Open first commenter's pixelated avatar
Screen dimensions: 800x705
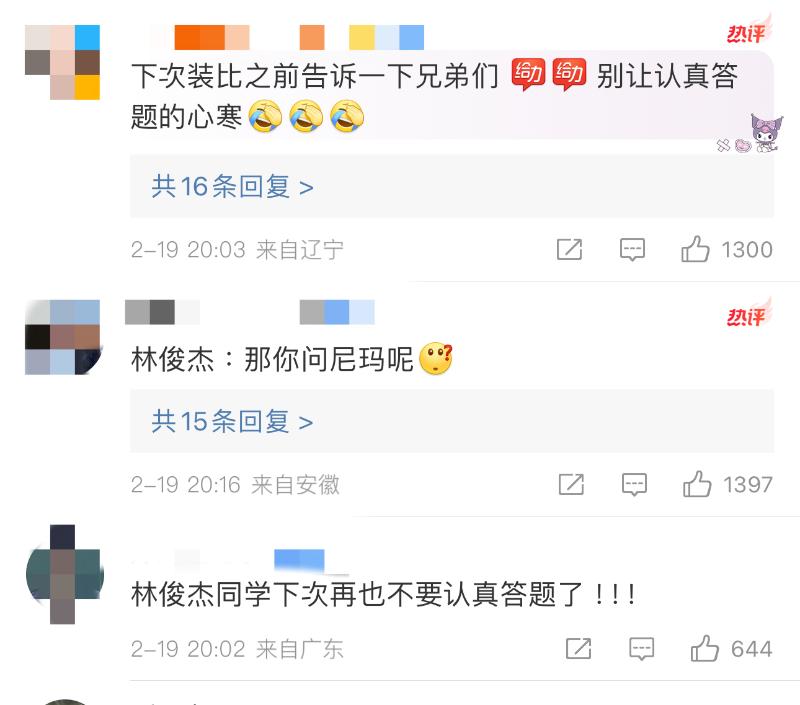tap(62, 62)
